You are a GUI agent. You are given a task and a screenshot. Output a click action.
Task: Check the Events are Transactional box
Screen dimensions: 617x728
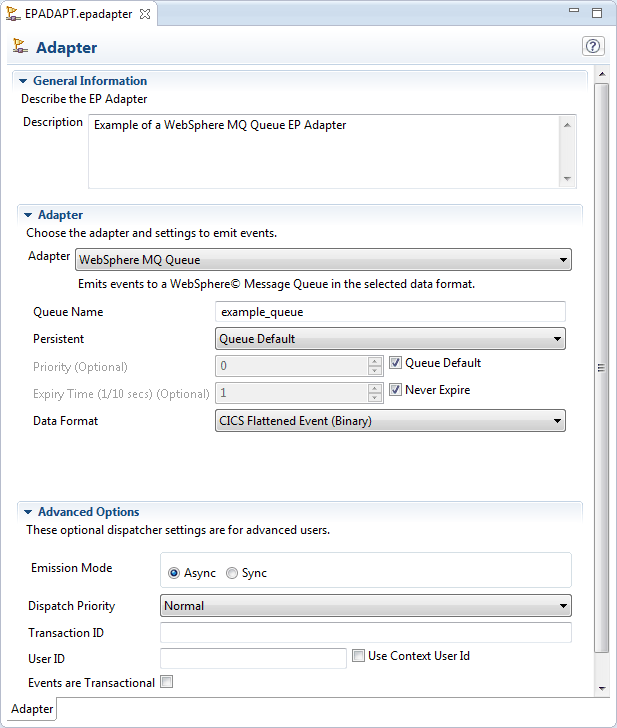166,682
